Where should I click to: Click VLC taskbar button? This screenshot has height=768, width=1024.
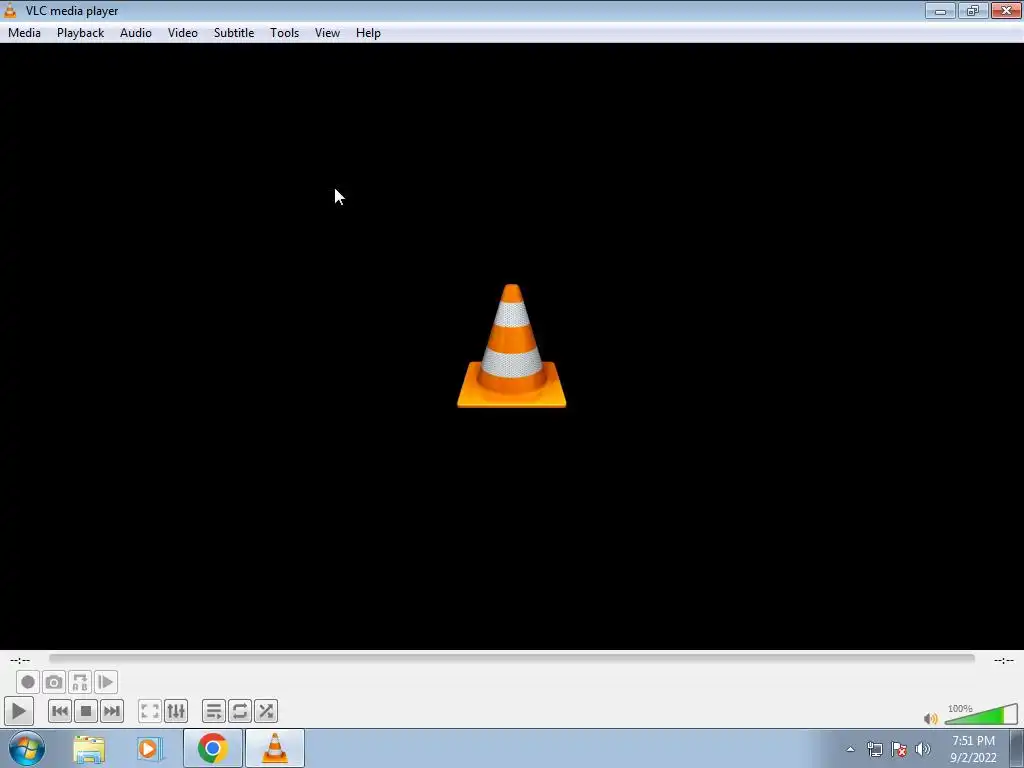pos(275,748)
